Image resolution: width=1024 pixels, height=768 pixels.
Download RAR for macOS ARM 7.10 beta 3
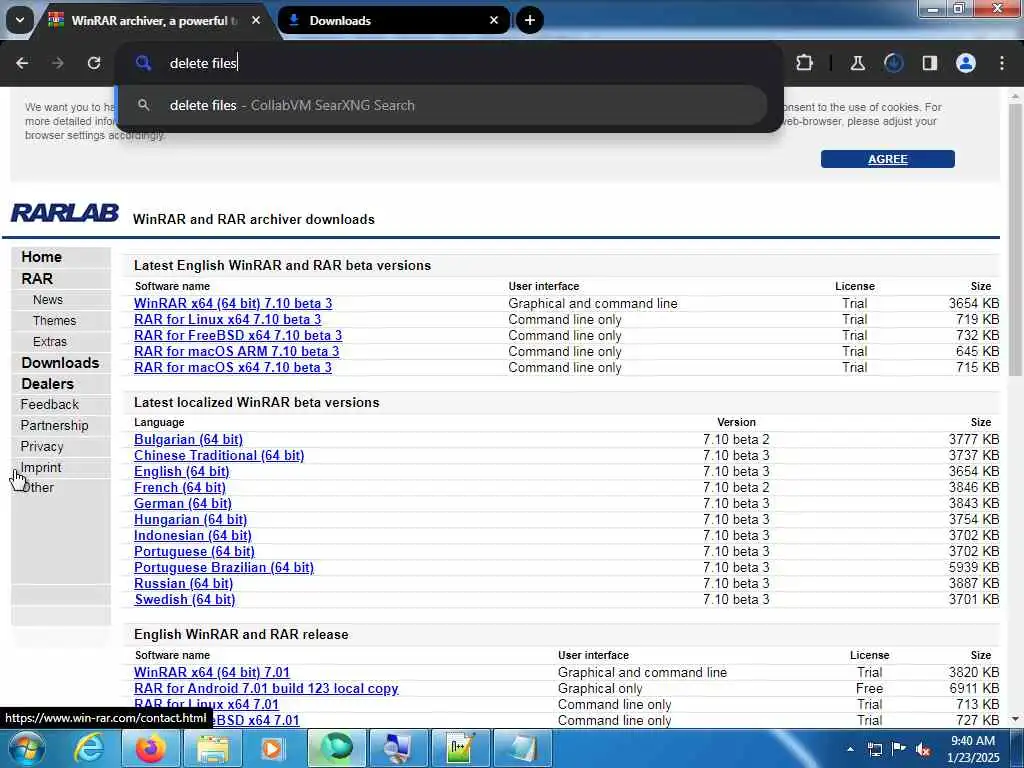(236, 351)
